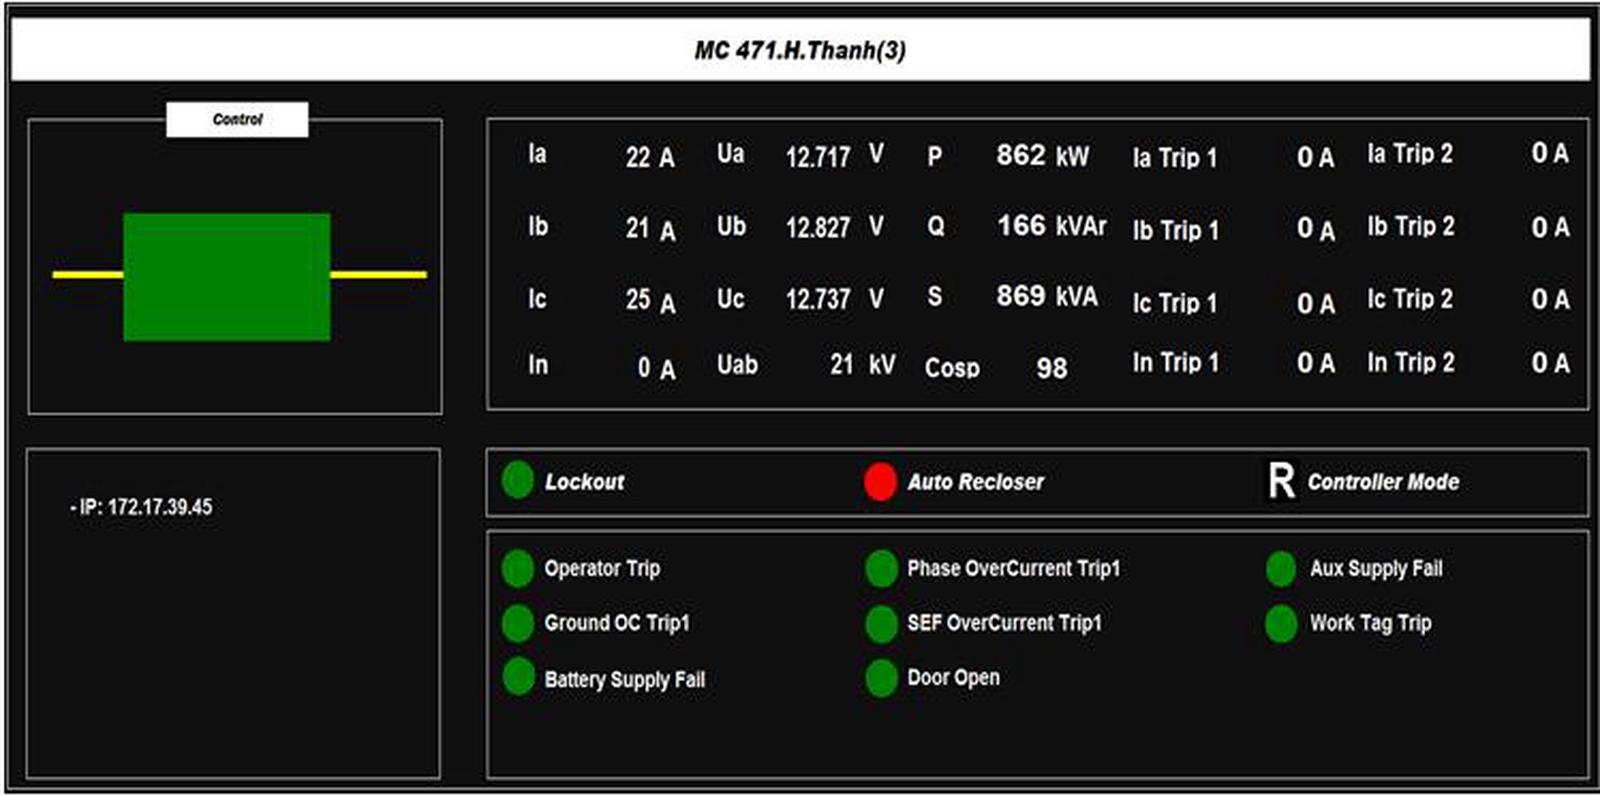Click the yellow line left of breaker
Image resolution: width=1600 pixels, height=796 pixels.
[x=88, y=274]
